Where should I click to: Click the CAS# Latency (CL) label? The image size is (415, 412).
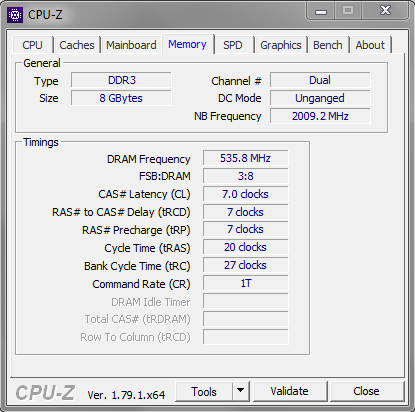(144, 194)
